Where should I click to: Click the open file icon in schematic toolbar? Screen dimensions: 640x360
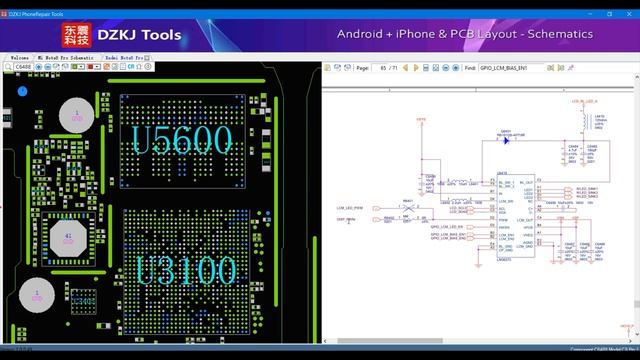click(327, 68)
